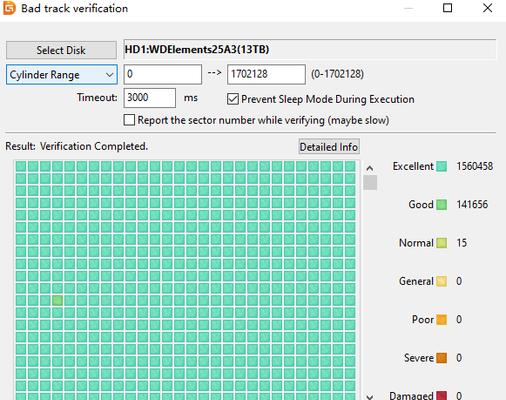Click the Severe dark-orange legend swatch
Viewport: 506px width, 400px height.
(x=441, y=358)
